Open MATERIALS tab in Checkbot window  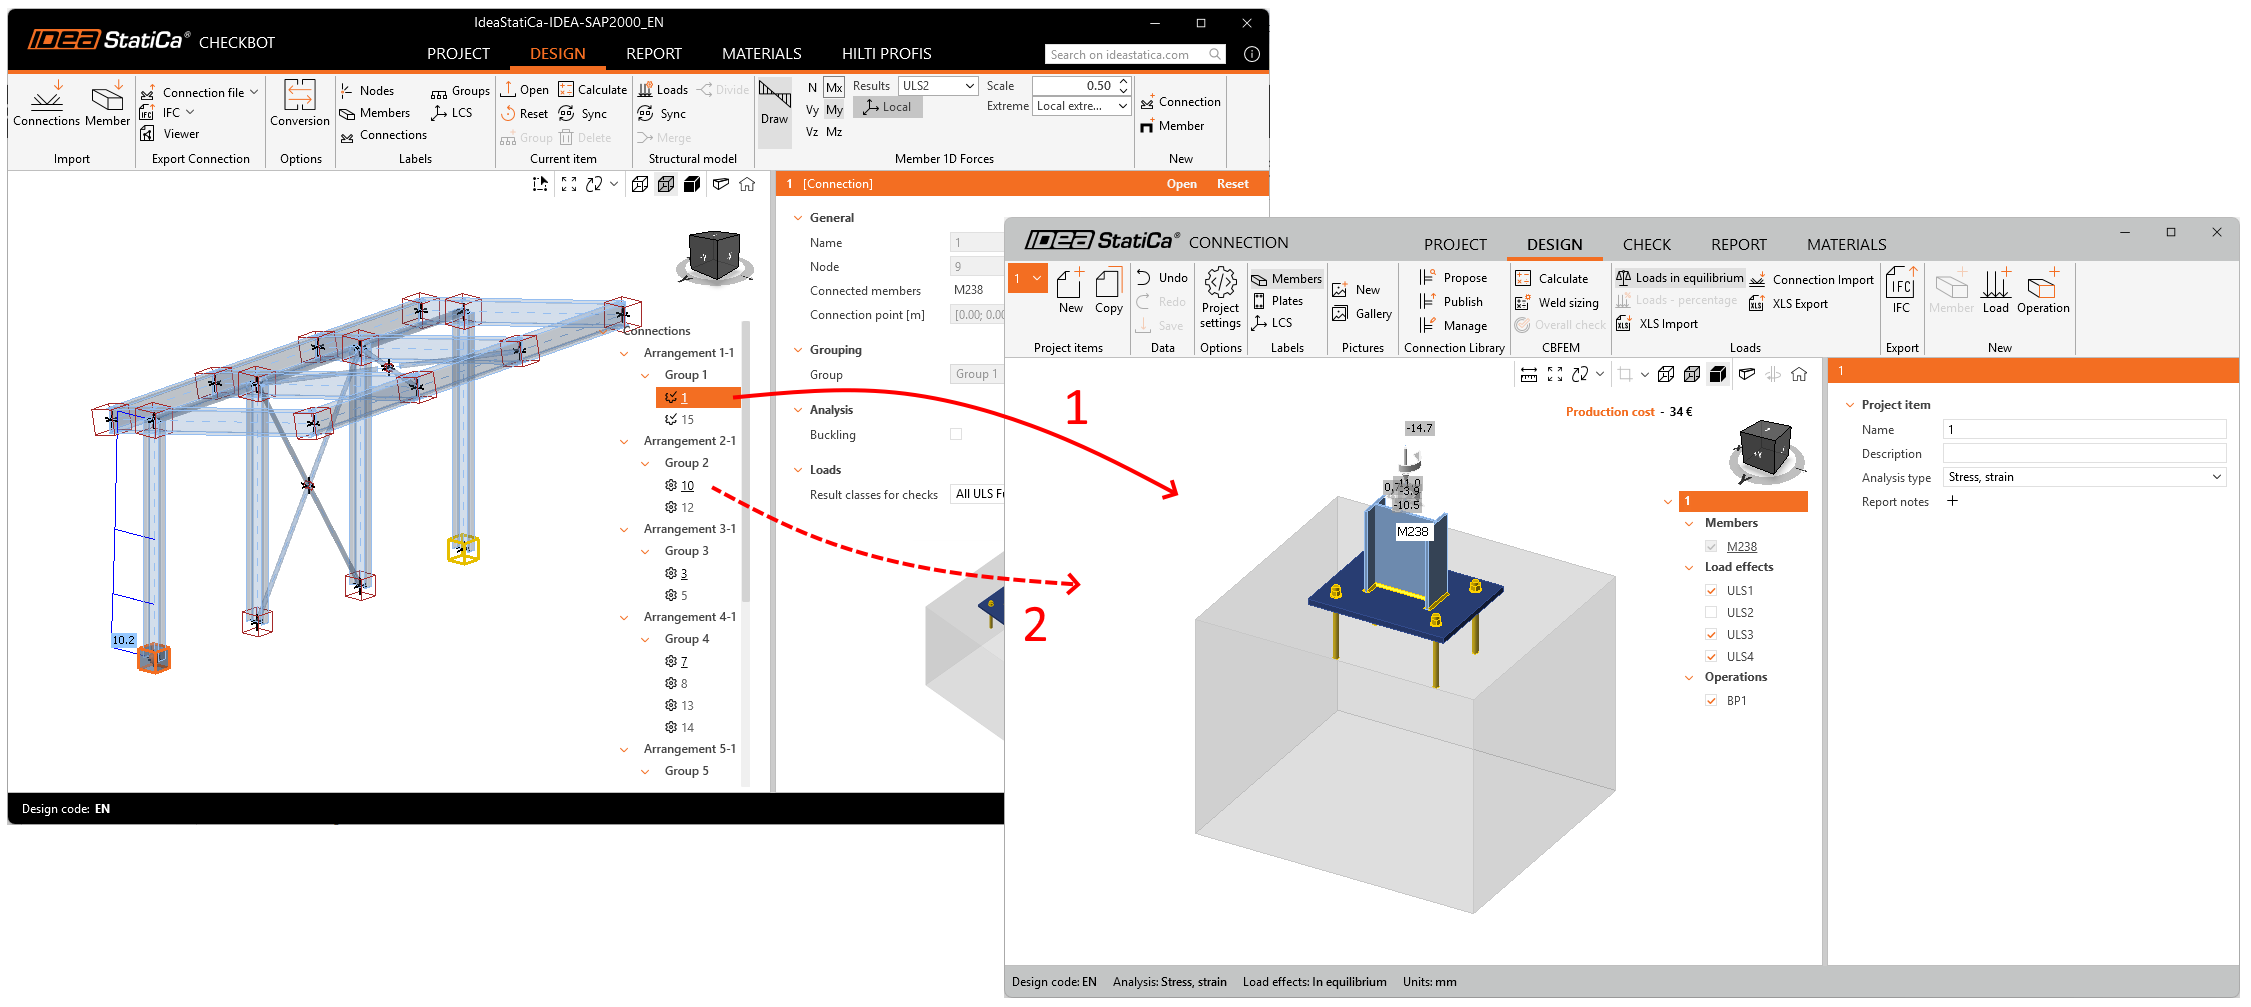pos(762,54)
